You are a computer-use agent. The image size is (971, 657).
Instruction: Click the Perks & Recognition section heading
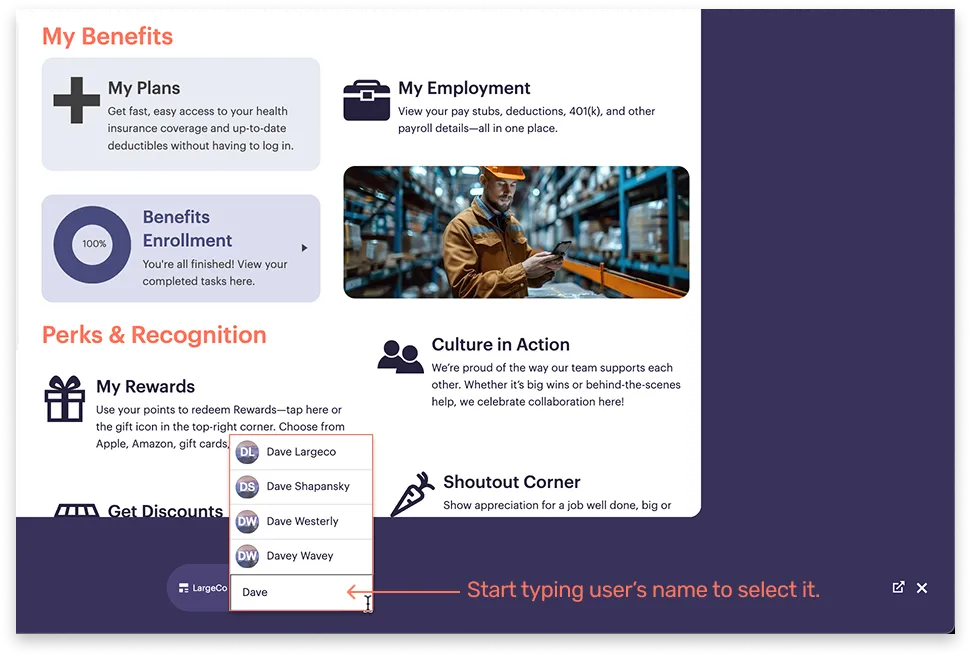click(x=154, y=335)
